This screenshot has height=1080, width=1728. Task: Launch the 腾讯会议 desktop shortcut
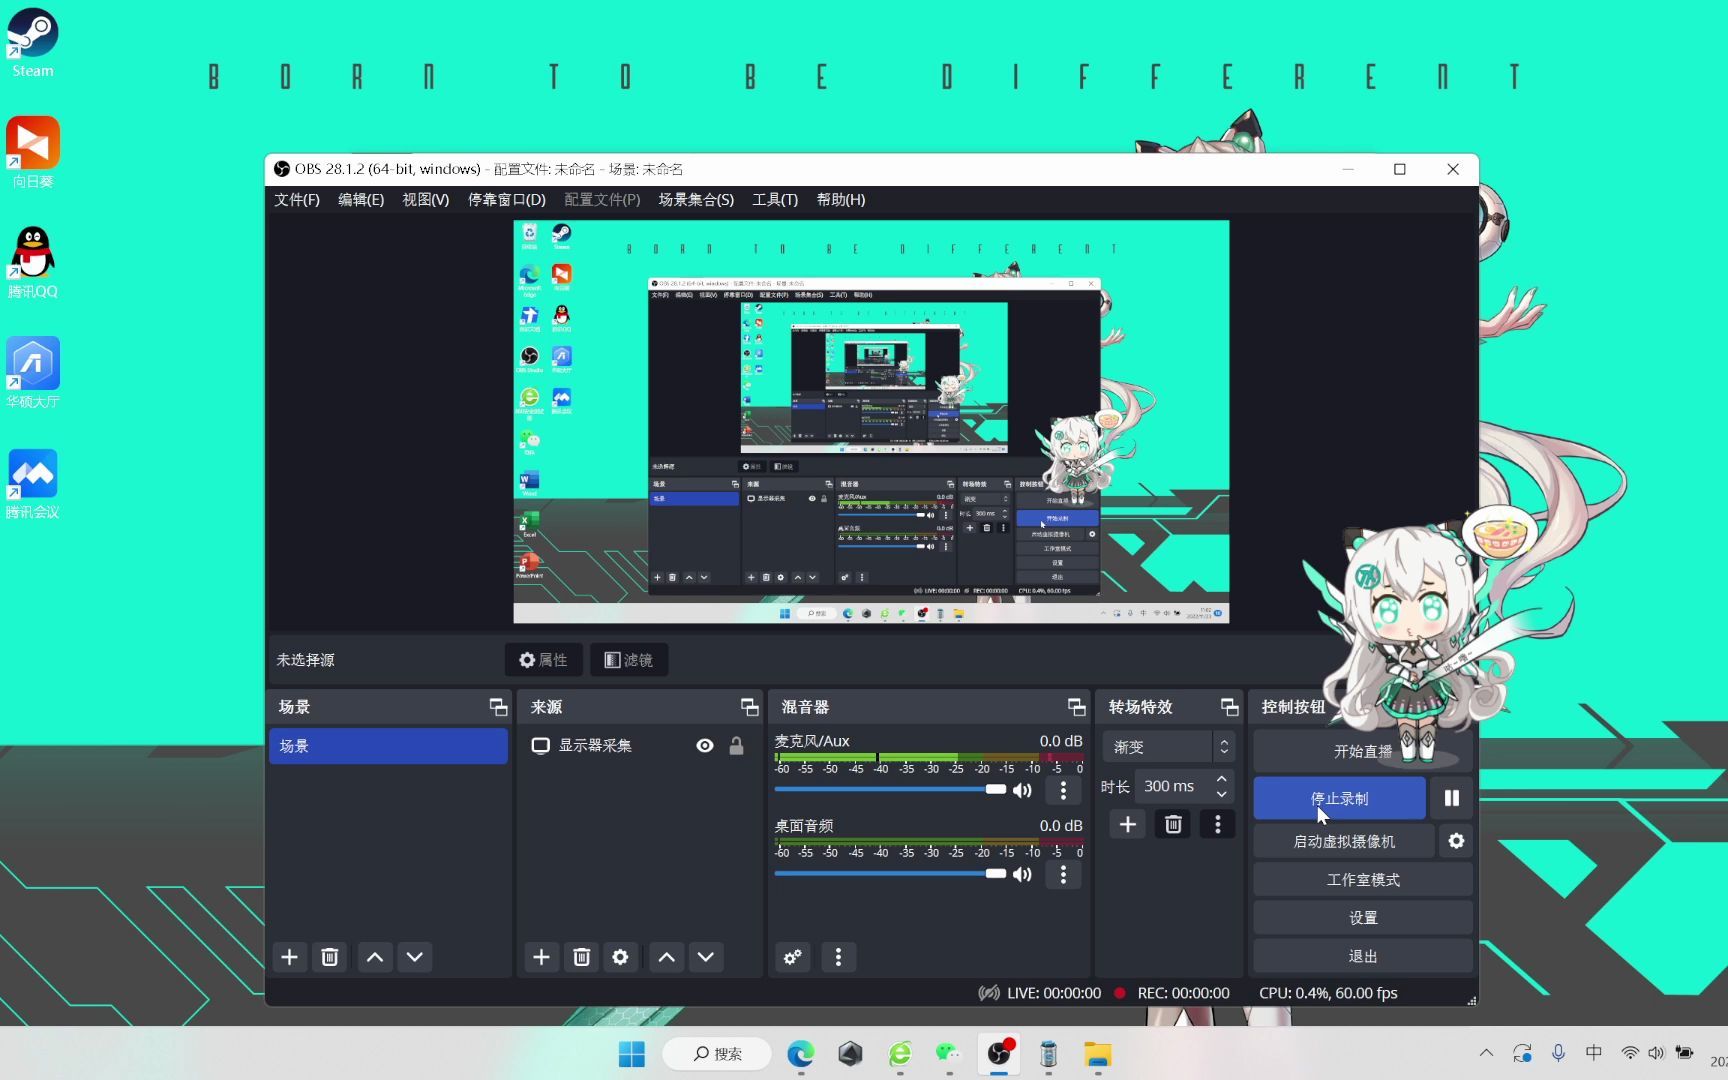33,483
